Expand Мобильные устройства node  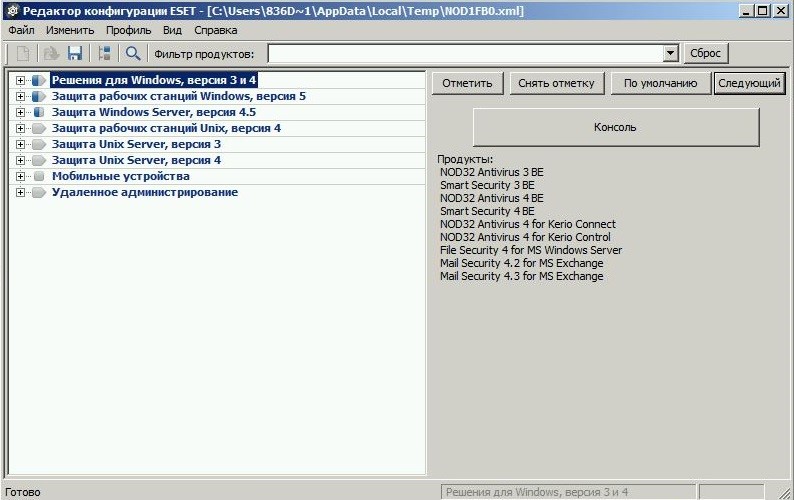click(x=20, y=176)
